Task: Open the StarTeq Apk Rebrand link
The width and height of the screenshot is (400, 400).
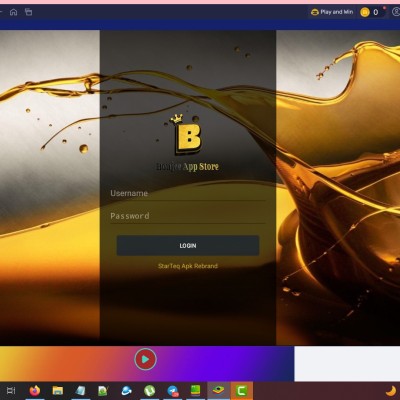Action: click(188, 266)
